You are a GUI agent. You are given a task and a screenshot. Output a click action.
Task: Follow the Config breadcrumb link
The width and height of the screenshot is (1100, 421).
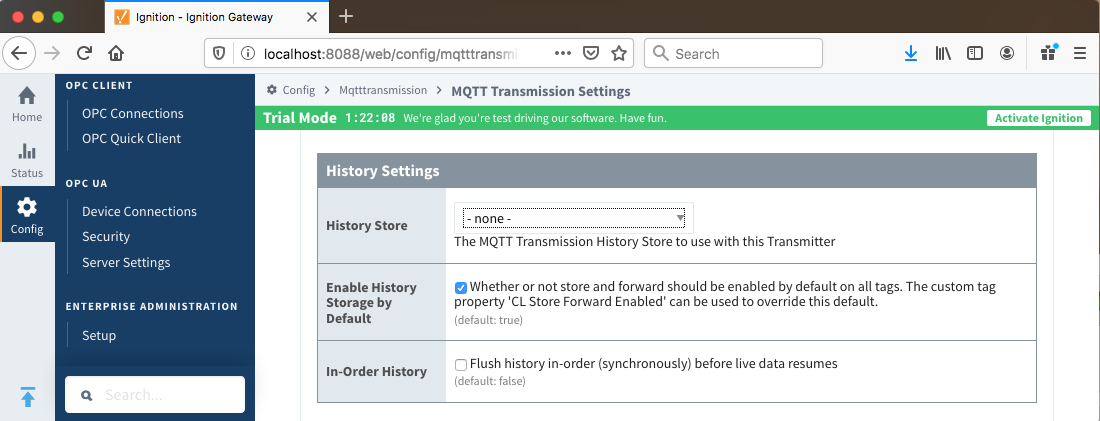click(299, 90)
